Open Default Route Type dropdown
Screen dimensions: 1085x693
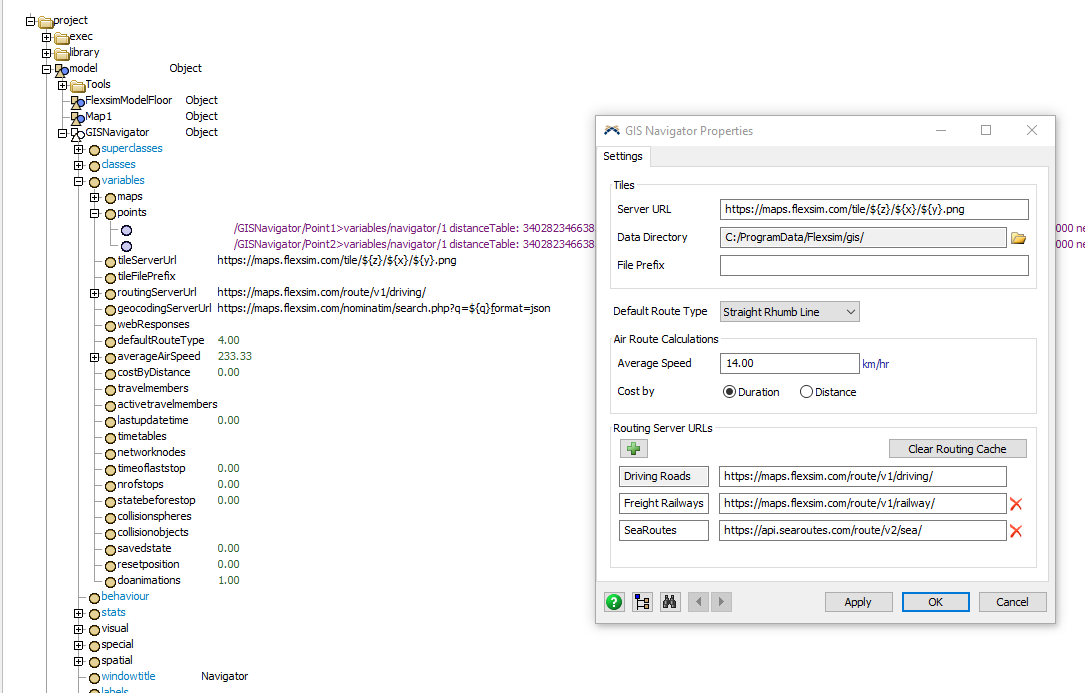789,312
